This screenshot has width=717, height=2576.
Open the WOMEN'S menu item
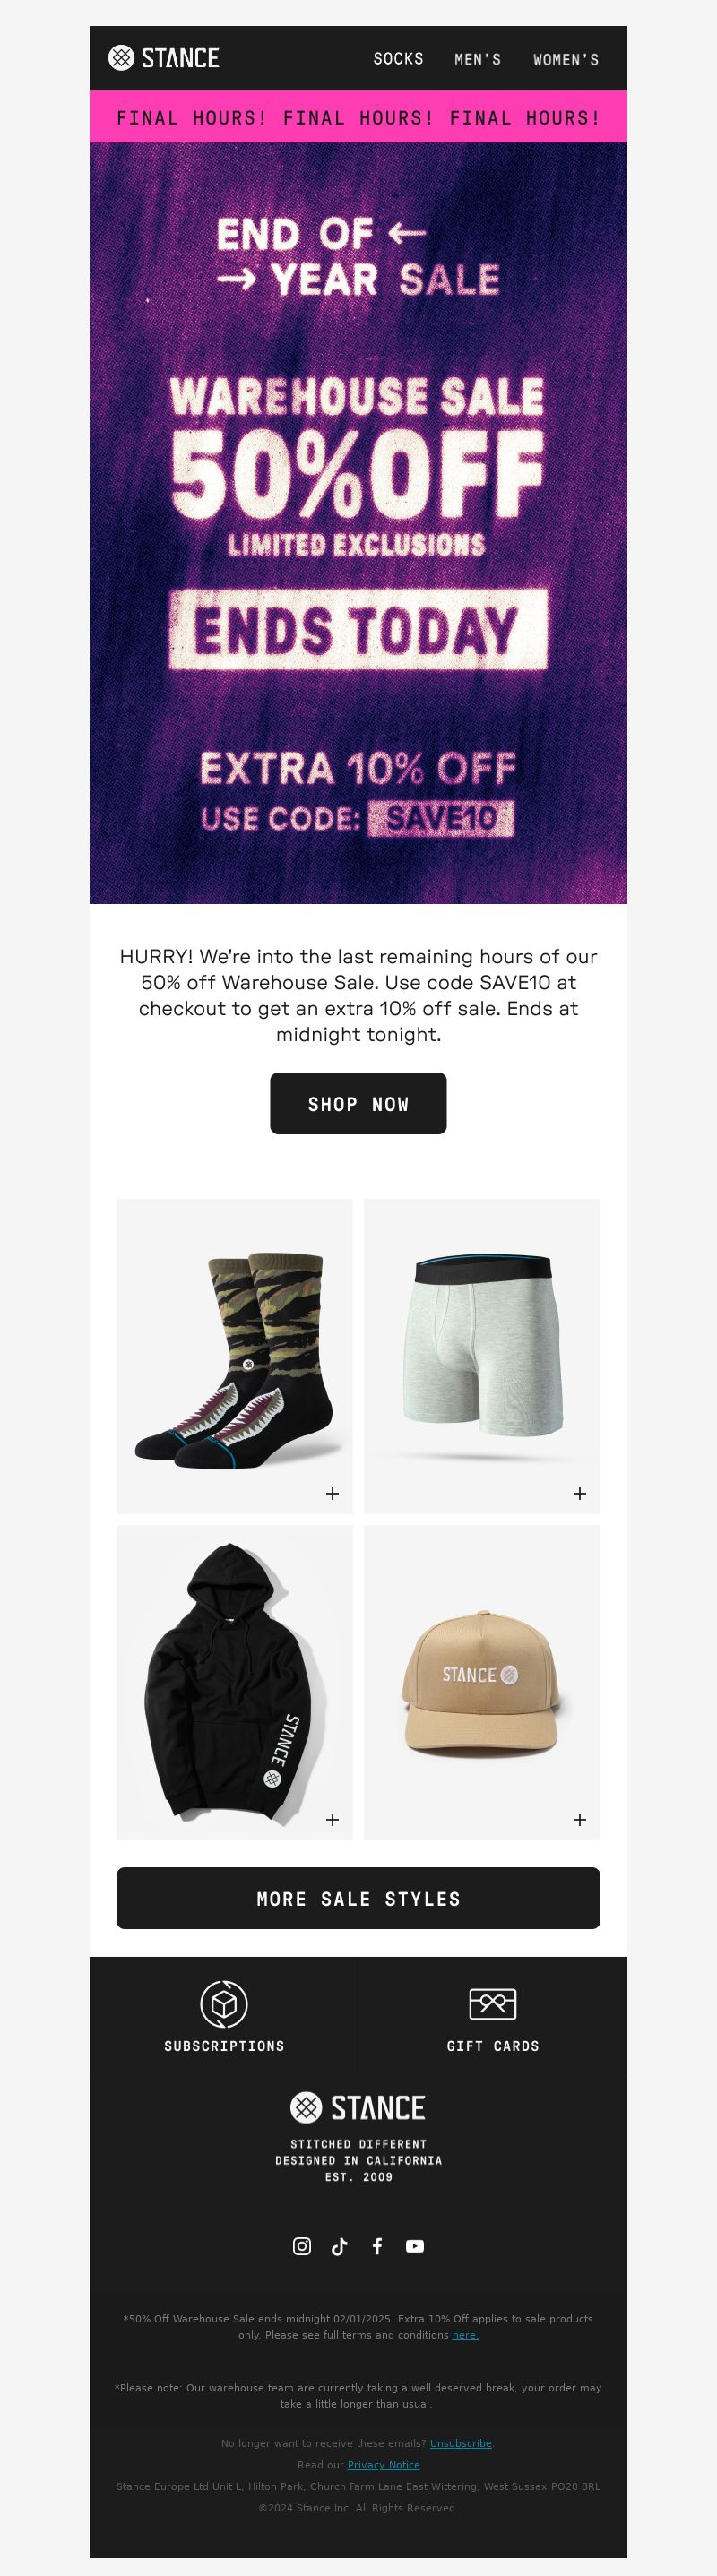[x=566, y=59]
